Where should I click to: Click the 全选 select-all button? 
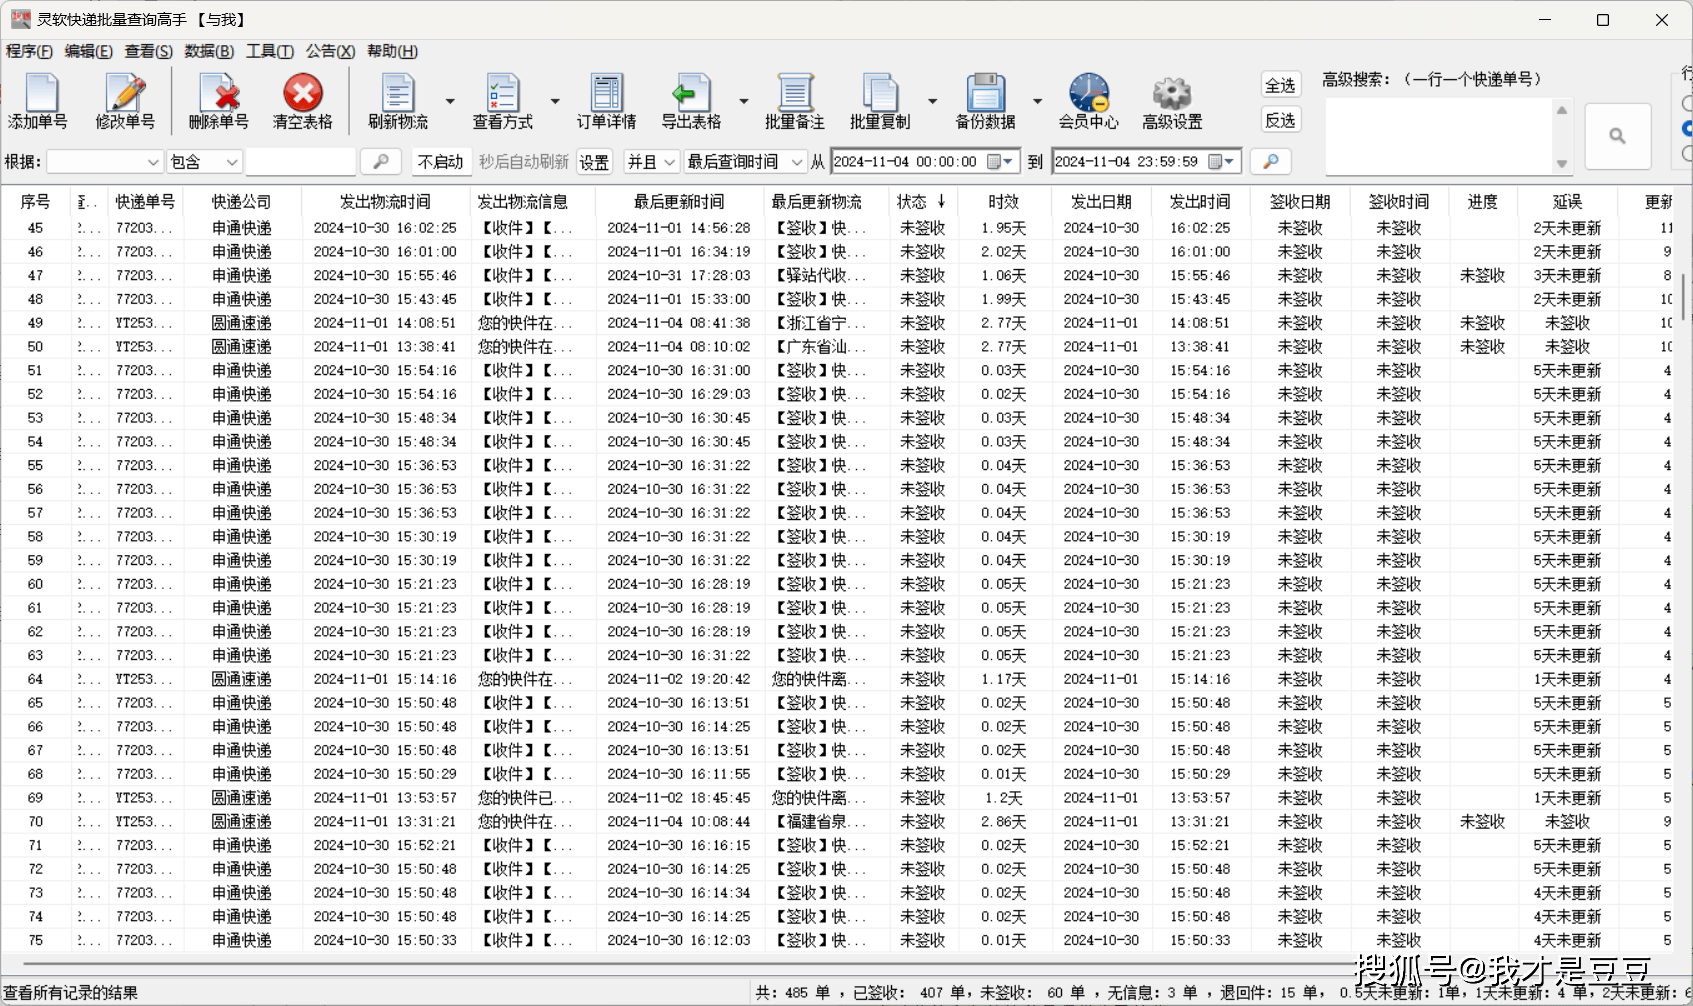1280,86
